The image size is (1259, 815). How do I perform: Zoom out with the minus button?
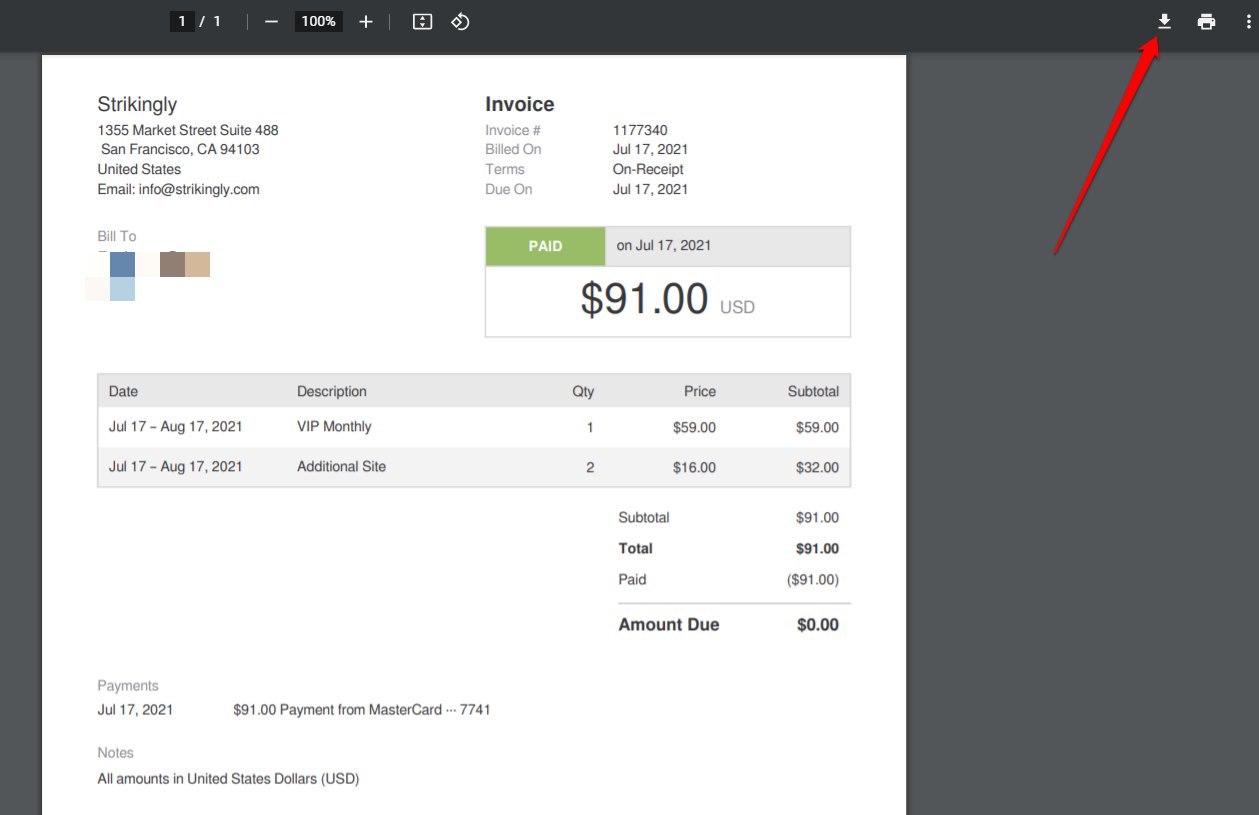click(271, 21)
